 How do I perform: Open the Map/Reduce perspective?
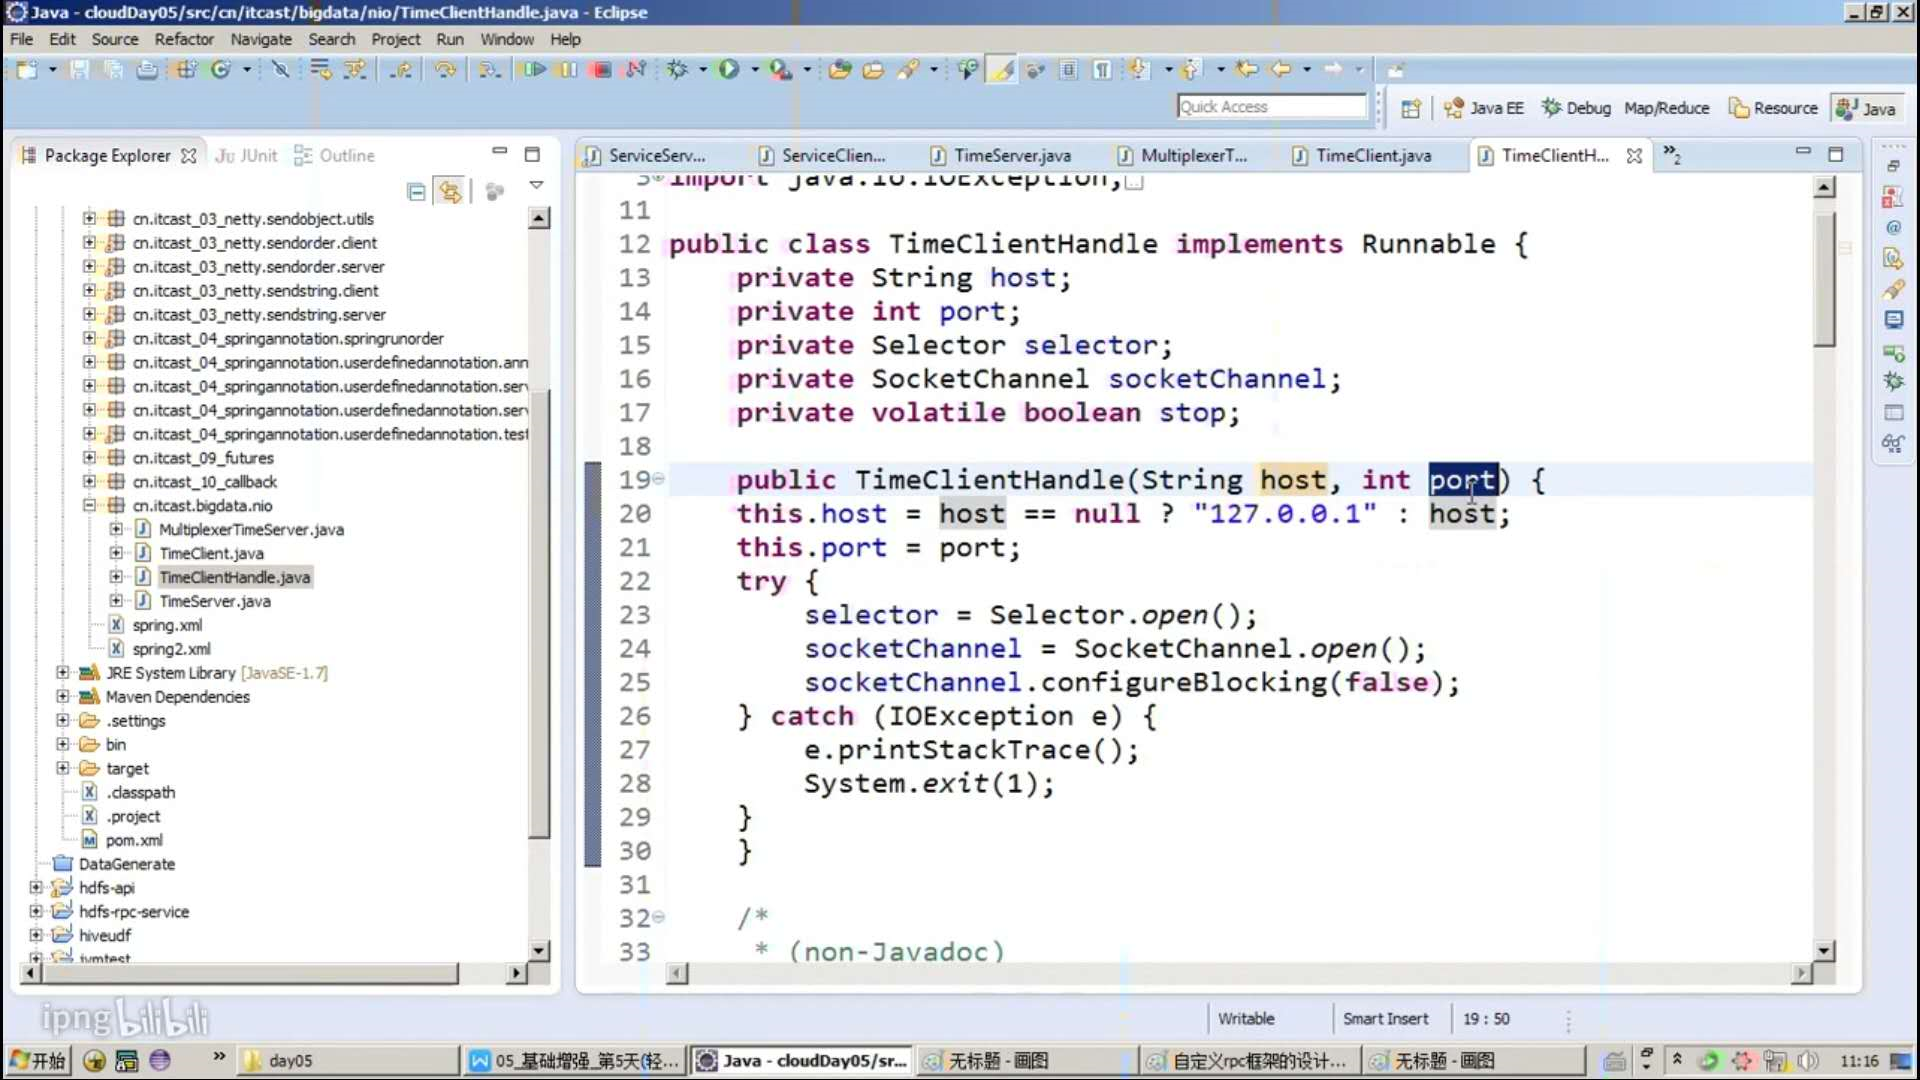click(1666, 108)
